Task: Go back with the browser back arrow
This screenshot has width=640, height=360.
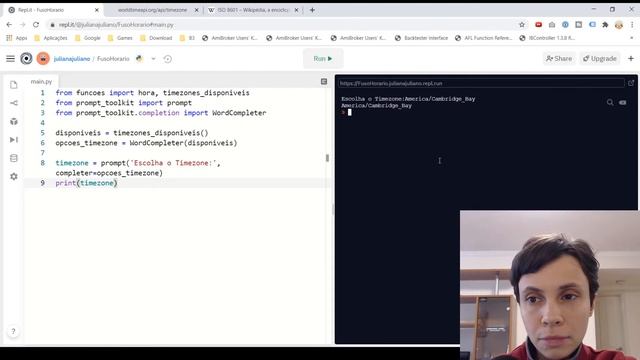Action: click(9, 25)
